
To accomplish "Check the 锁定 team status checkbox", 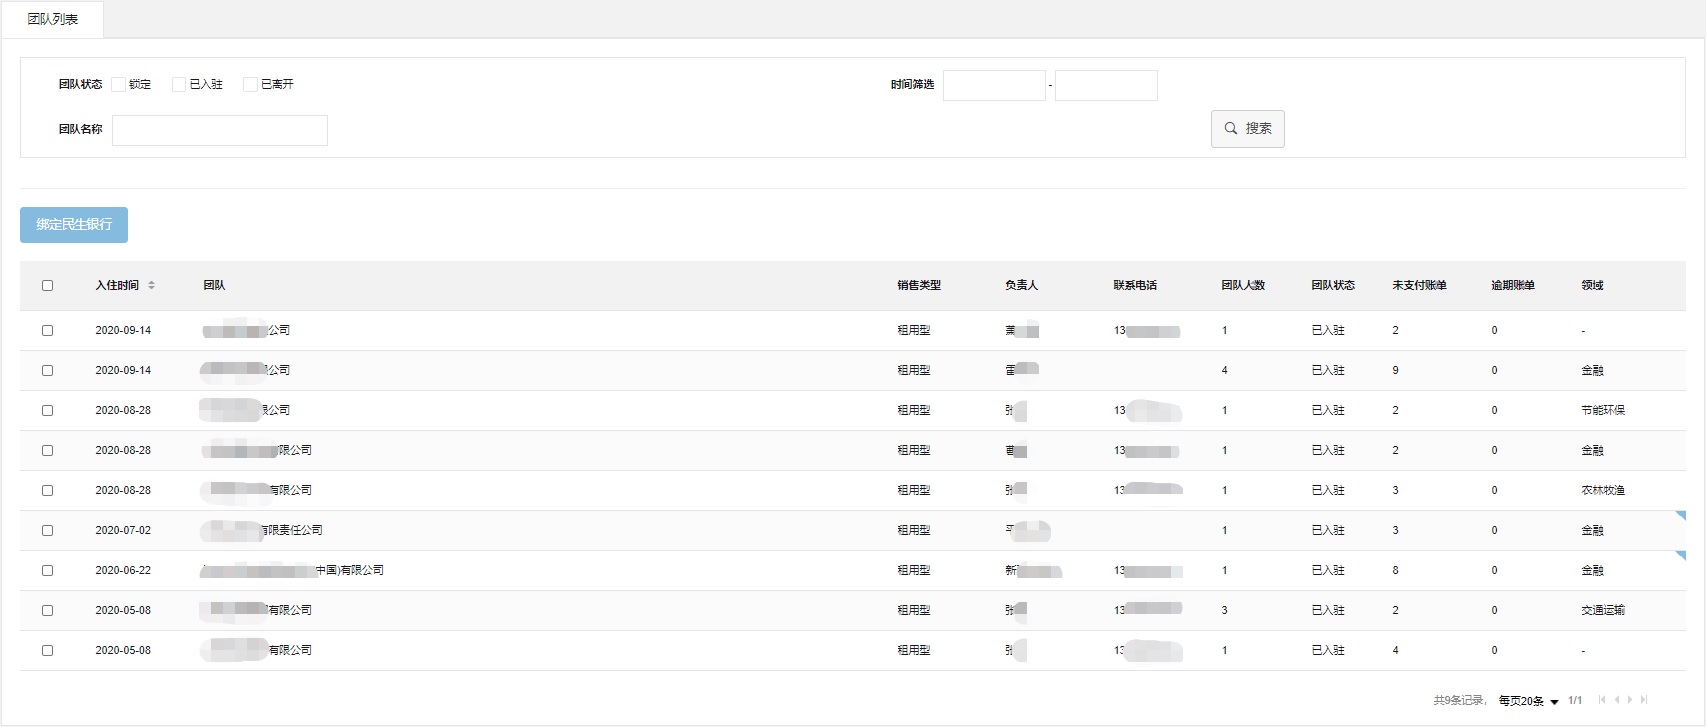I will click(x=119, y=84).
